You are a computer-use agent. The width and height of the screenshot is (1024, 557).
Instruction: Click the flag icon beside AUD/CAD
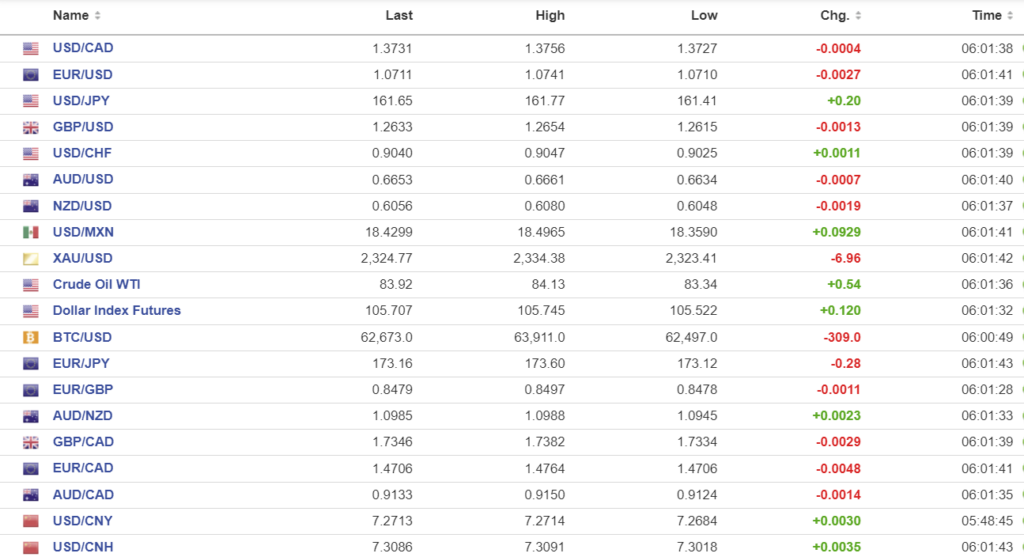[x=31, y=495]
